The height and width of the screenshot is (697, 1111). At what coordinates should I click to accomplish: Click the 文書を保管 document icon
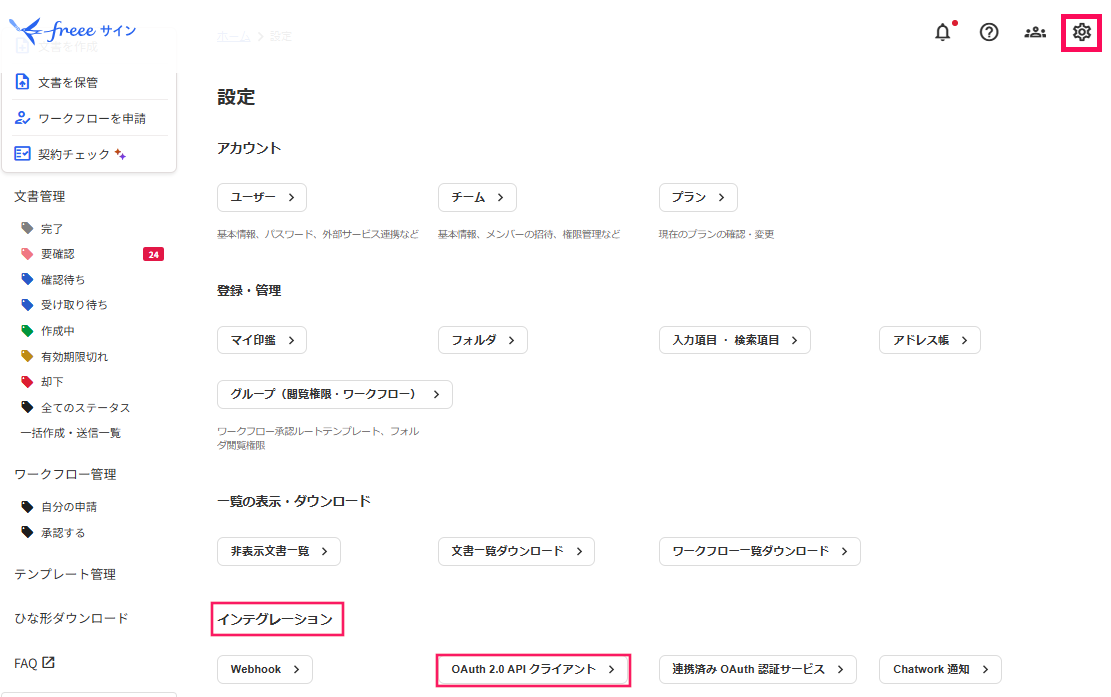(23, 82)
